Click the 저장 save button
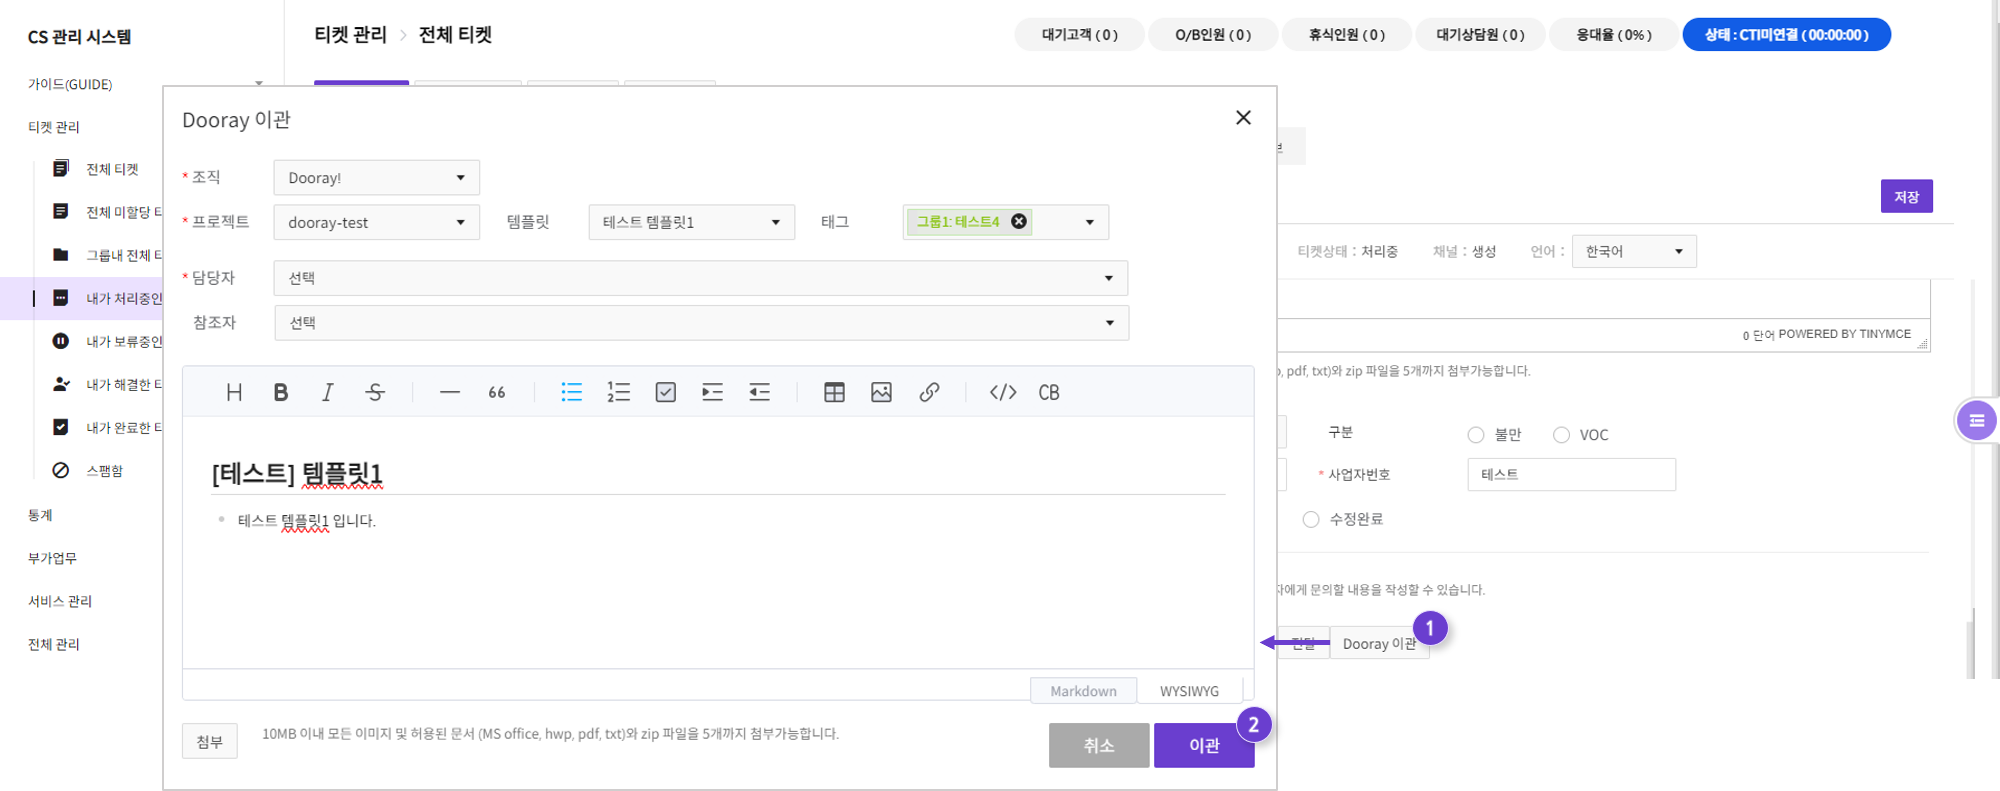2000x791 pixels. [1907, 196]
